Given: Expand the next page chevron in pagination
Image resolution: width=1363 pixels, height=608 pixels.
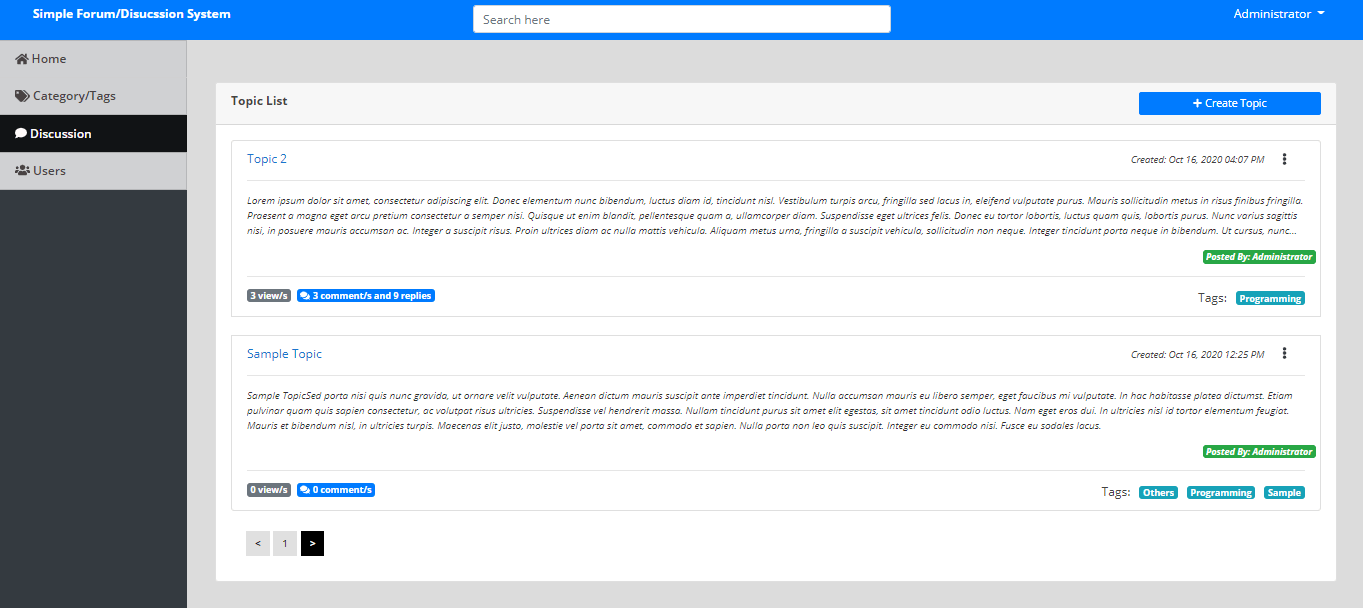Looking at the screenshot, I should point(312,543).
